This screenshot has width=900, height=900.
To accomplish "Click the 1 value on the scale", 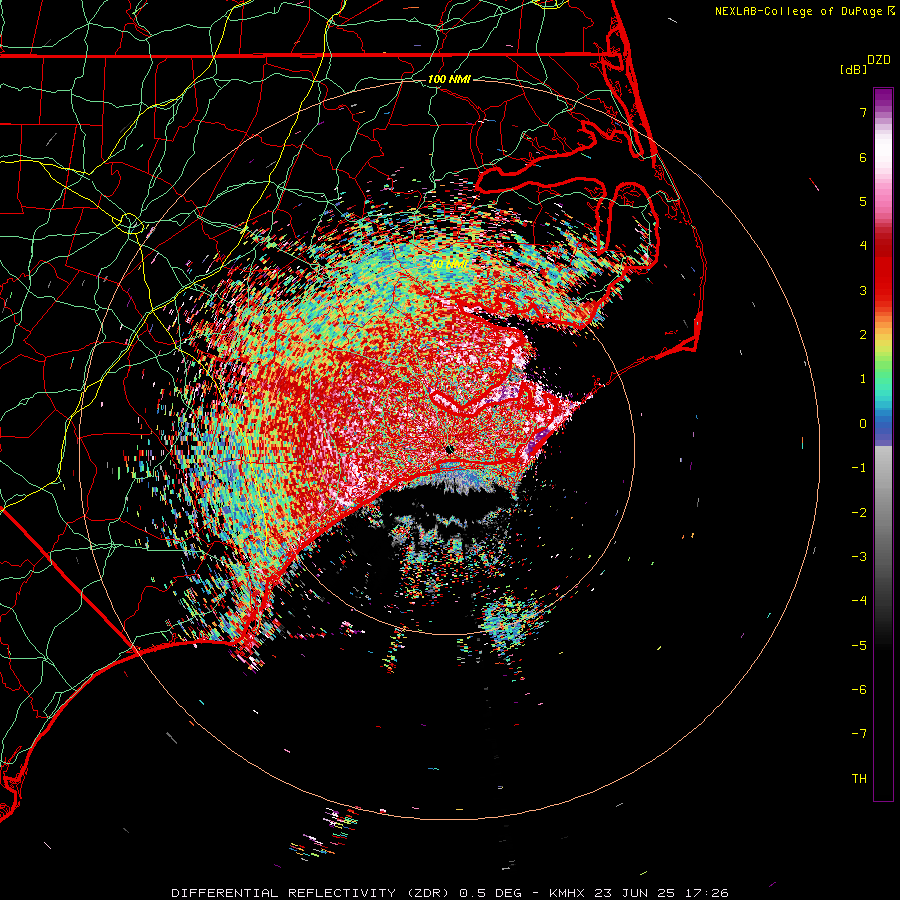I will (863, 379).
